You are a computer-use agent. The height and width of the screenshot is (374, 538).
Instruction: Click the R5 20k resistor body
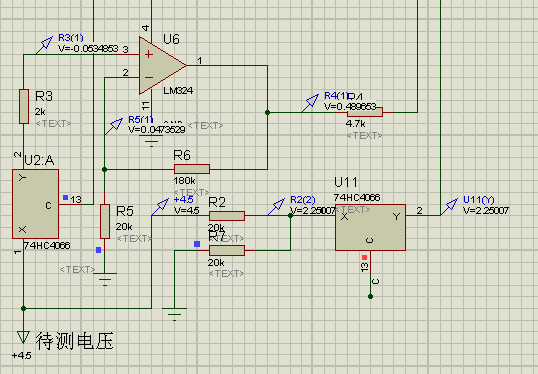click(x=105, y=221)
